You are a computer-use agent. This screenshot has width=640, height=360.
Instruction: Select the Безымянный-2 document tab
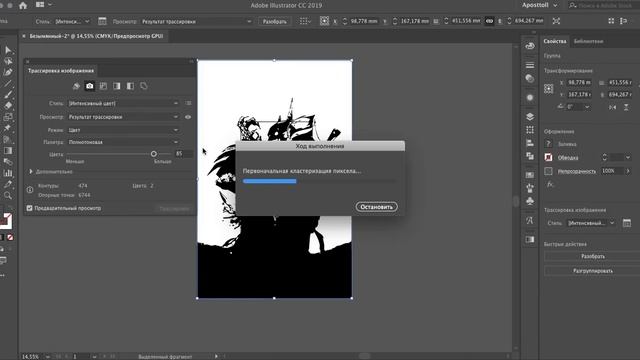[x=96, y=36]
